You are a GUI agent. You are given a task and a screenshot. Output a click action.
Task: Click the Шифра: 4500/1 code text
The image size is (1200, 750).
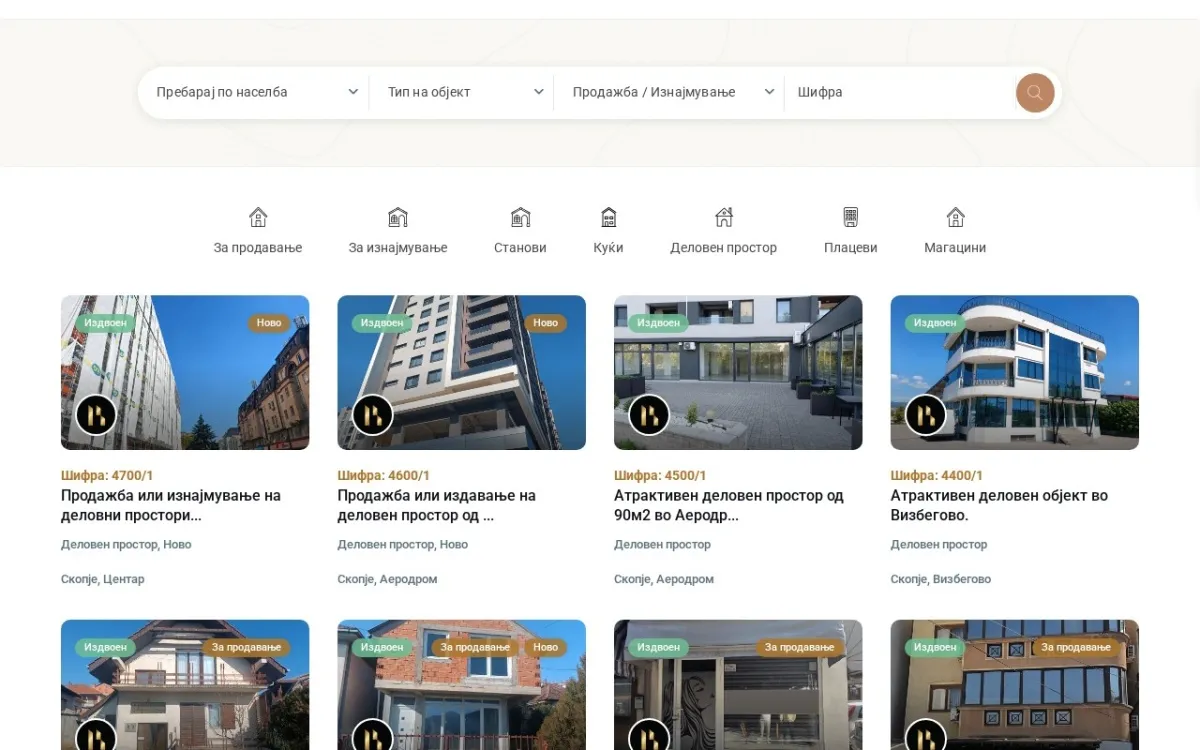tap(660, 476)
